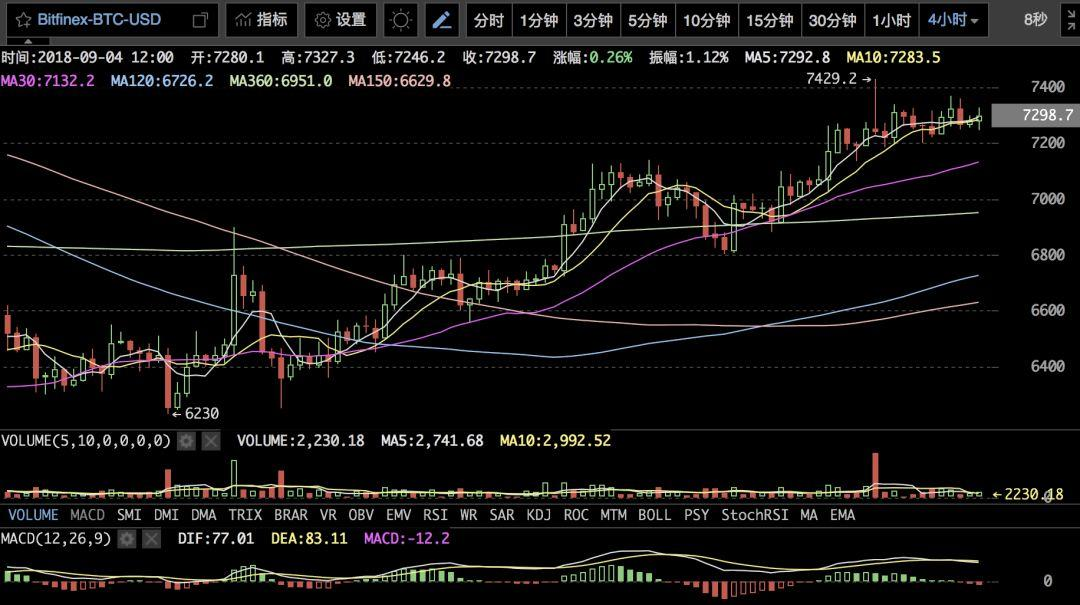Open VOLUME indicator settings gear

pyautogui.click(x=186, y=440)
